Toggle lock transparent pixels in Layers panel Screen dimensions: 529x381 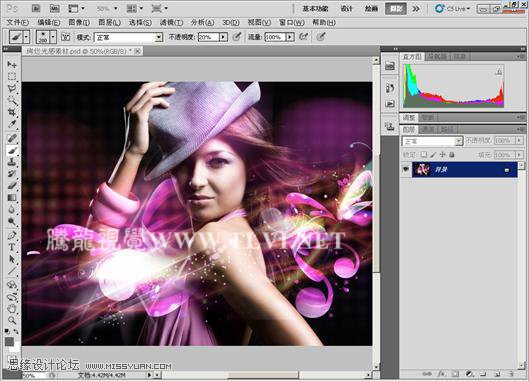(424, 155)
